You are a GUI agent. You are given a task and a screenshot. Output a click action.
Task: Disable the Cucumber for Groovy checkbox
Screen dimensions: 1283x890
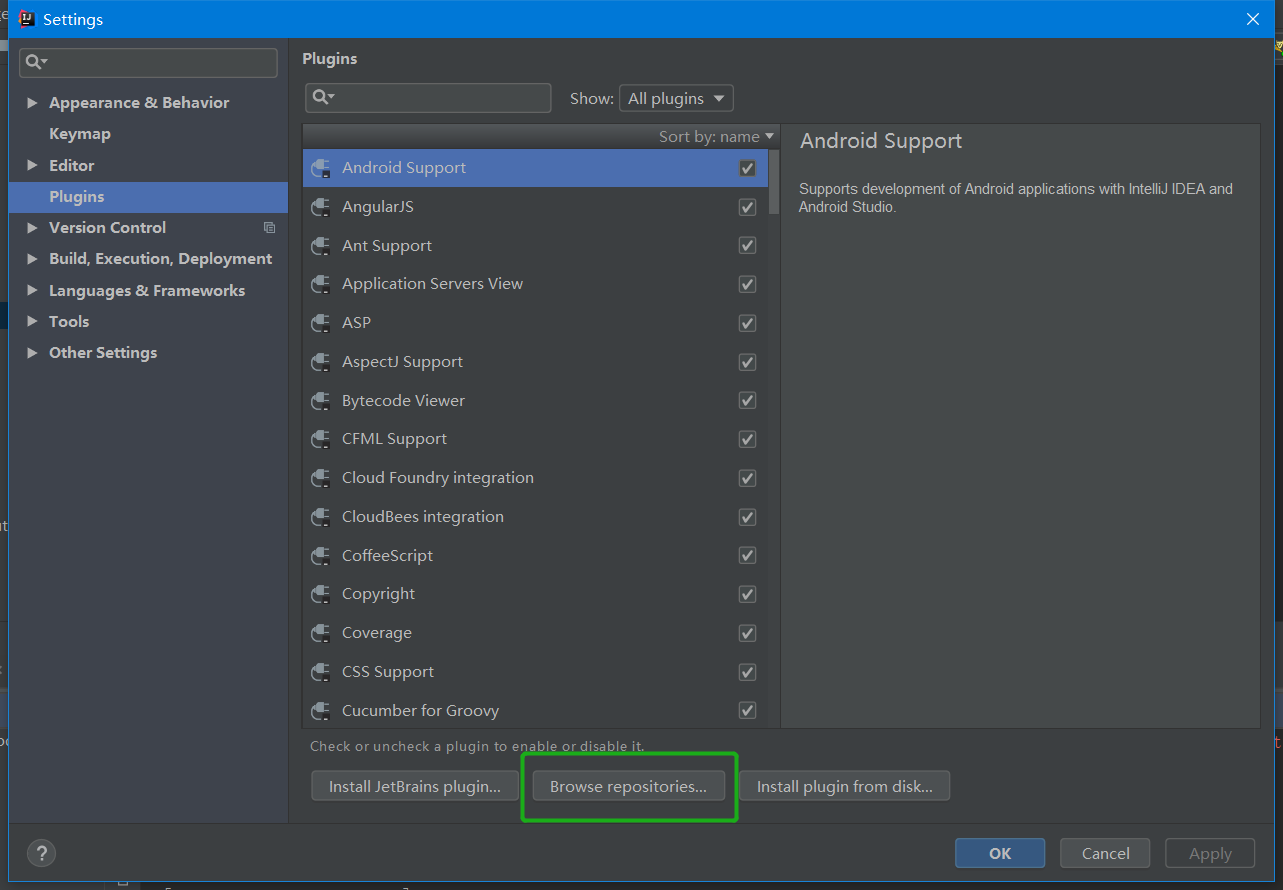(747, 711)
